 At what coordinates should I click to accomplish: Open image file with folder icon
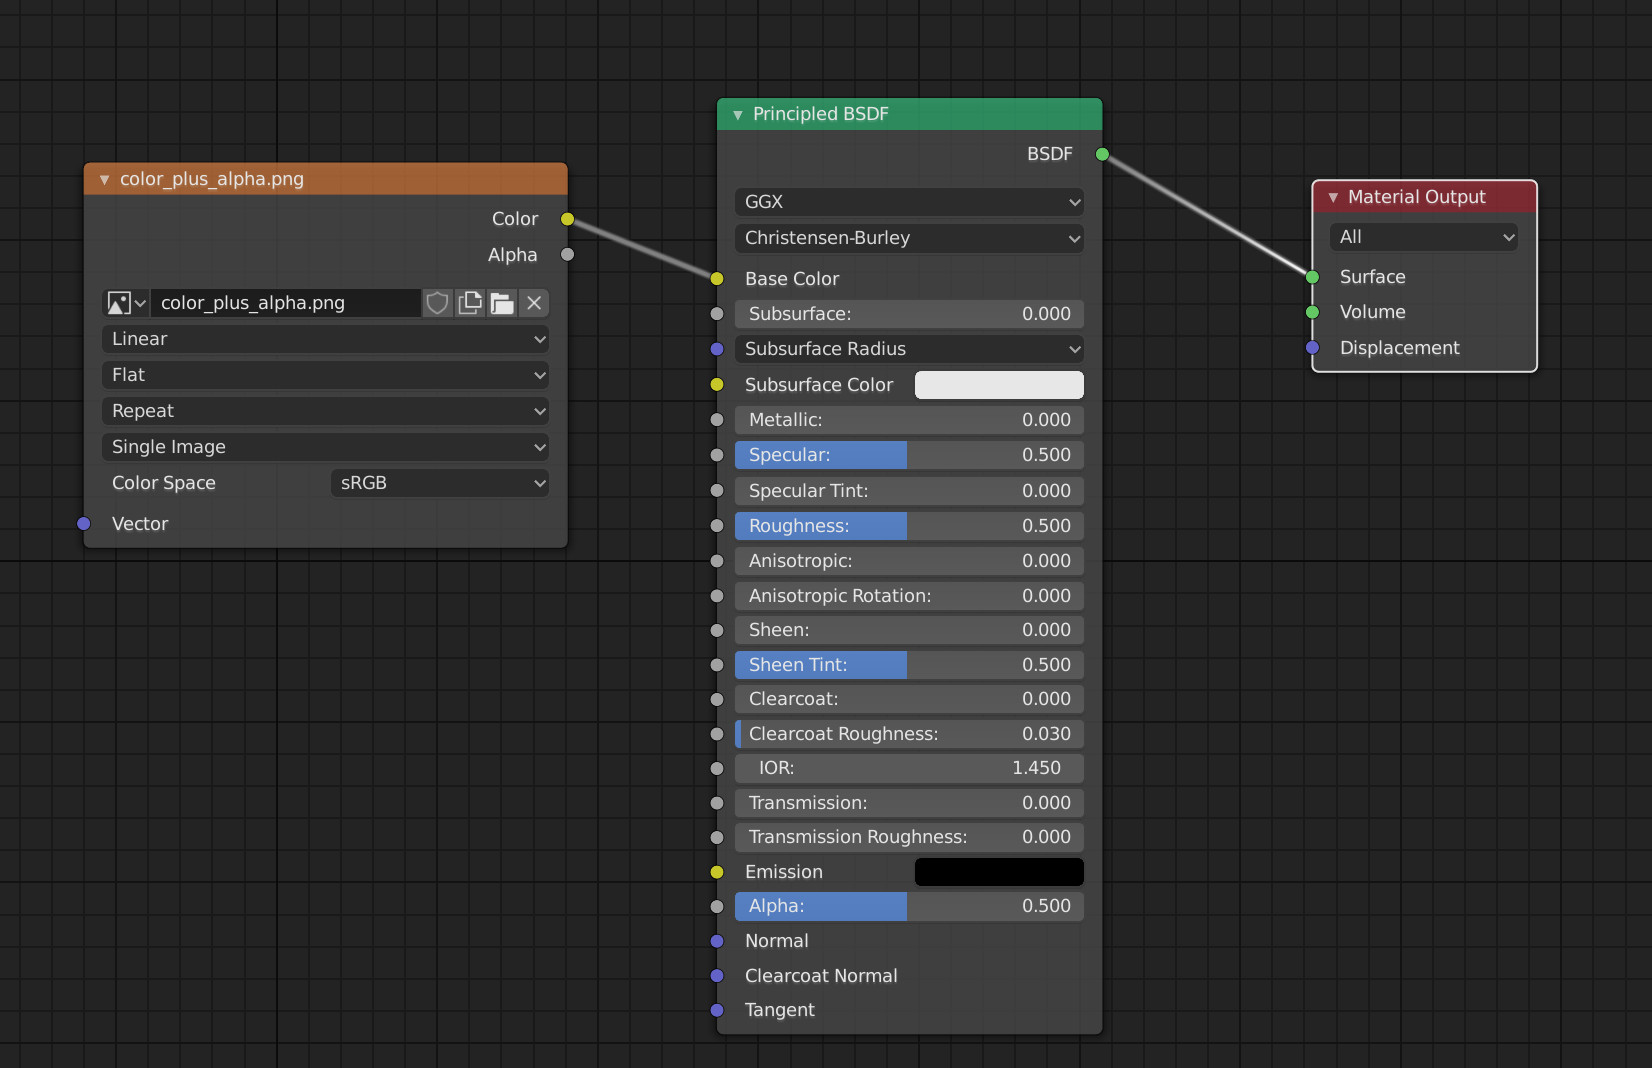pos(502,303)
